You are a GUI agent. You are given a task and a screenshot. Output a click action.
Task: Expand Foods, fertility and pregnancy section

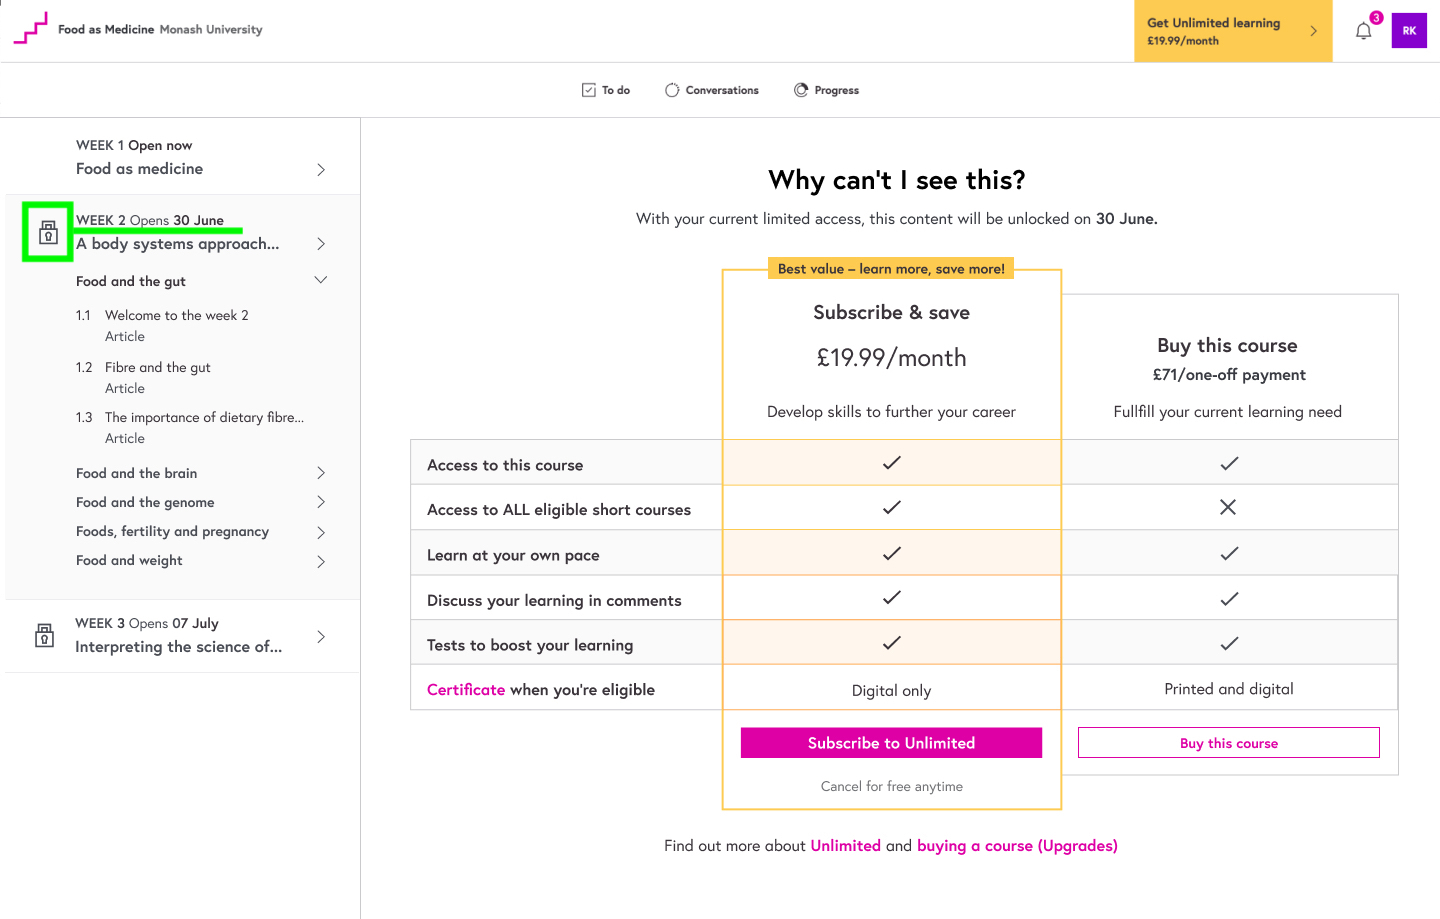tap(321, 532)
